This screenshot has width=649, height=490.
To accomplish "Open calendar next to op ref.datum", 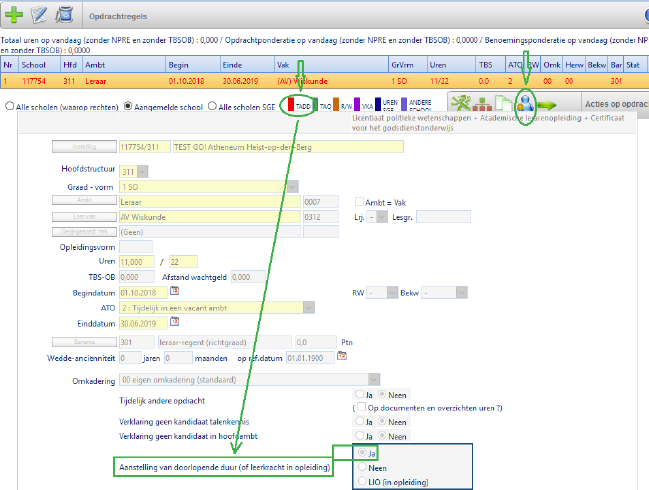I will click(x=342, y=355).
